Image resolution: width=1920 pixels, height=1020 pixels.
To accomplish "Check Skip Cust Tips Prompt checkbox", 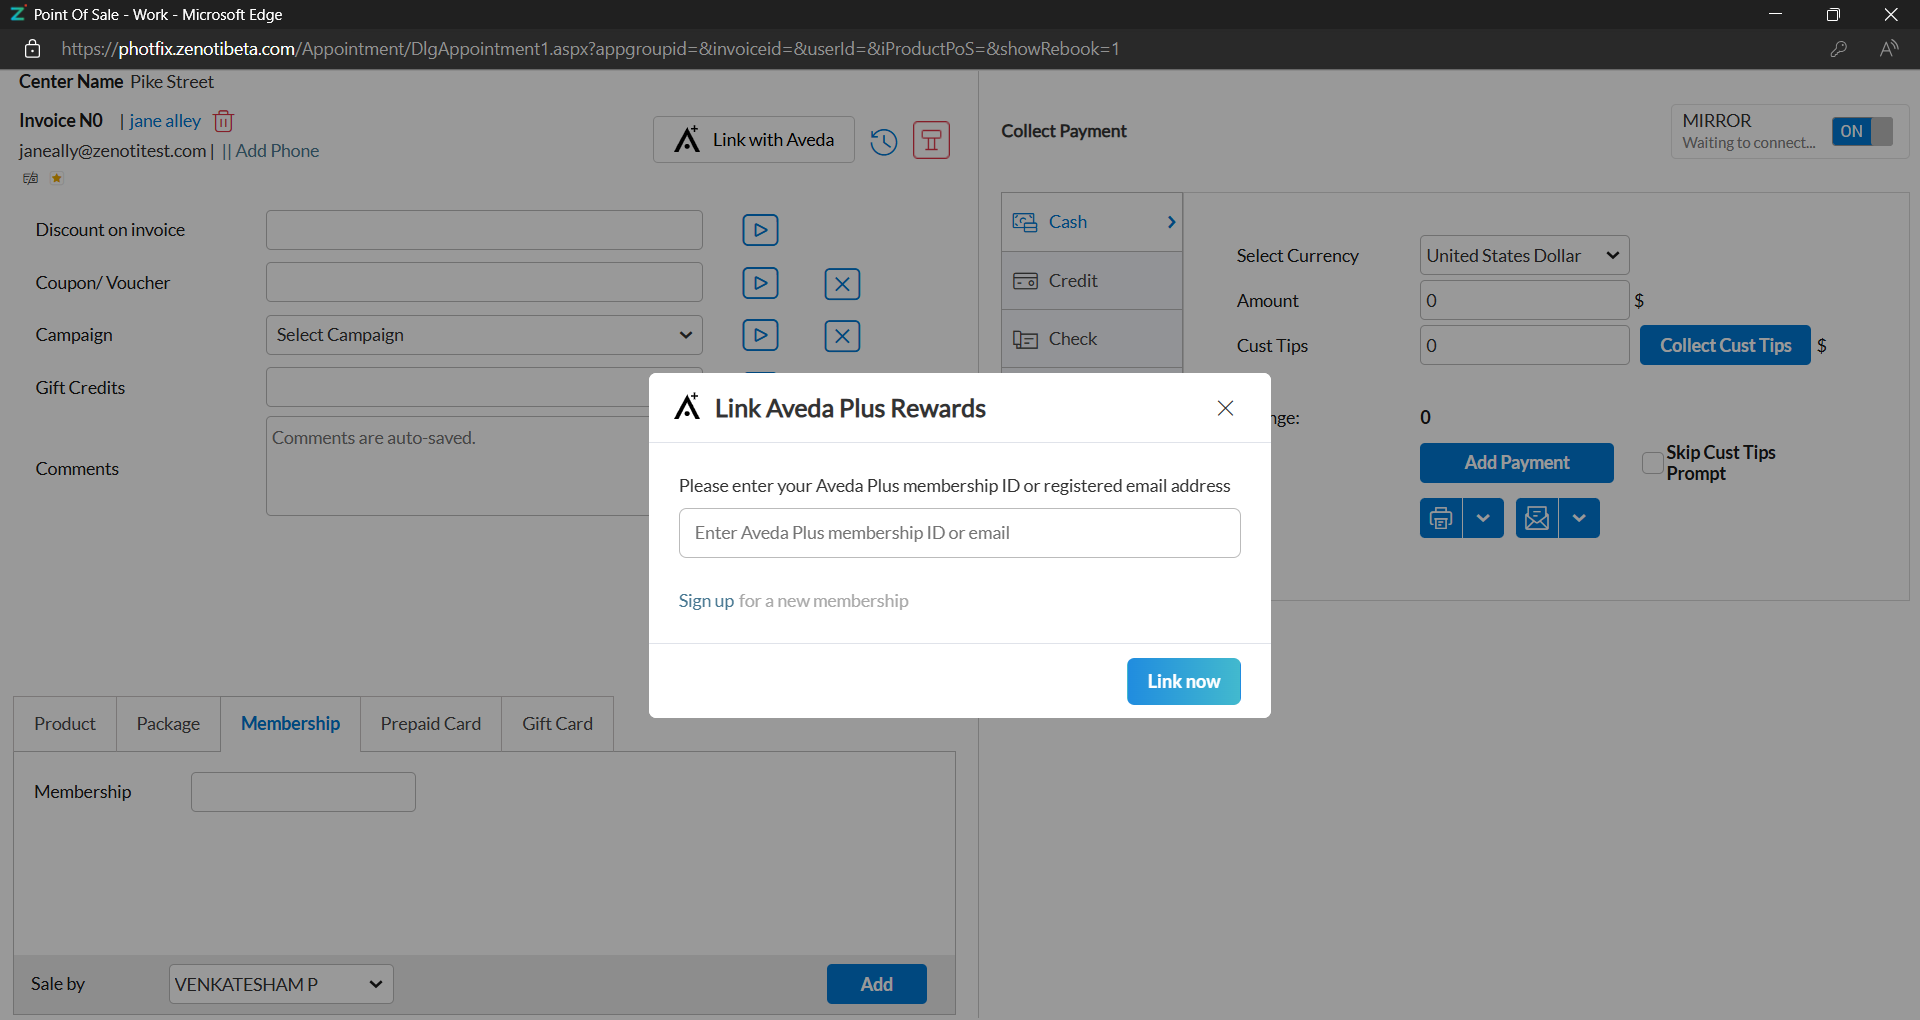I will 1652,463.
